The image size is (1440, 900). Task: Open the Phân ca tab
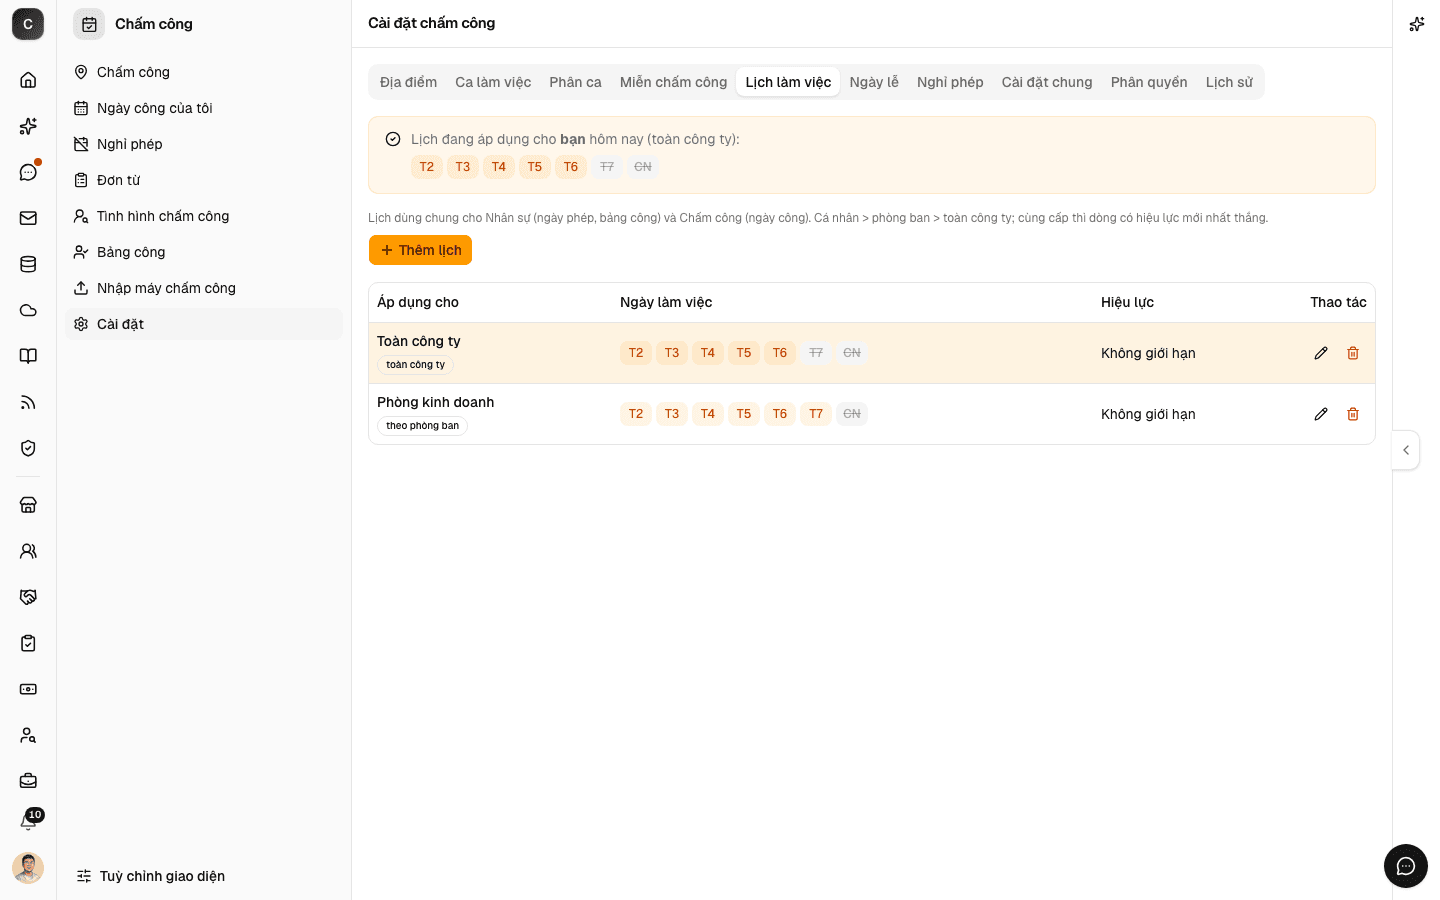coord(575,82)
